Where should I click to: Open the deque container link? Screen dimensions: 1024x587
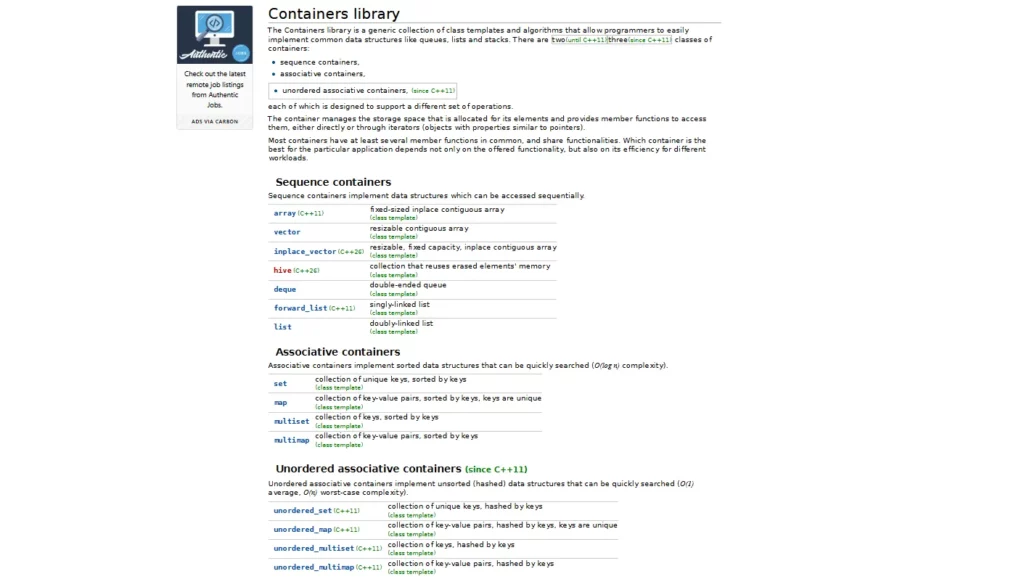(x=285, y=289)
